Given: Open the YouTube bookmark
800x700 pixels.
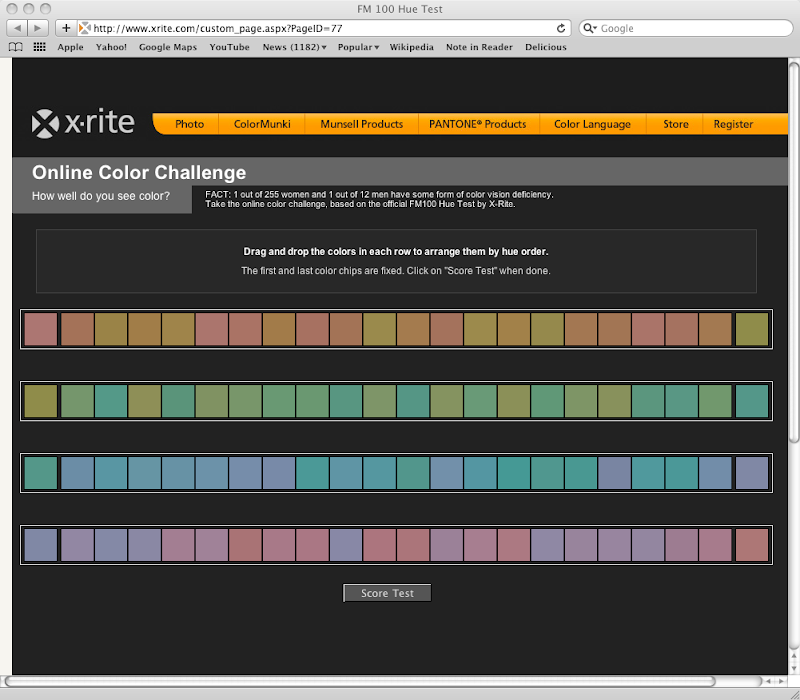Looking at the screenshot, I should [x=230, y=47].
